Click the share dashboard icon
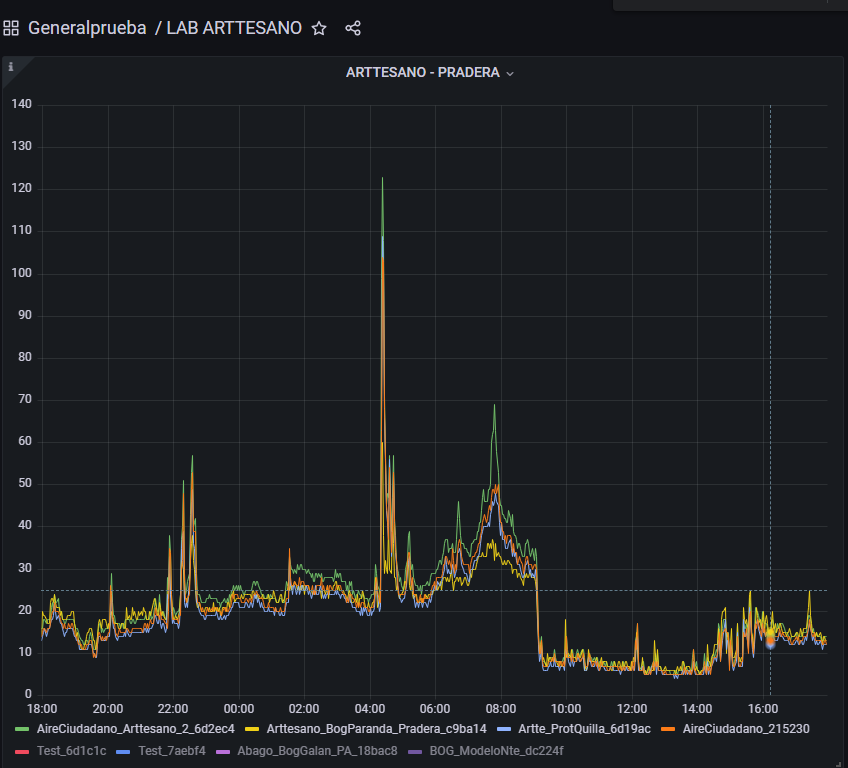The width and height of the screenshot is (848, 768). pos(353,28)
